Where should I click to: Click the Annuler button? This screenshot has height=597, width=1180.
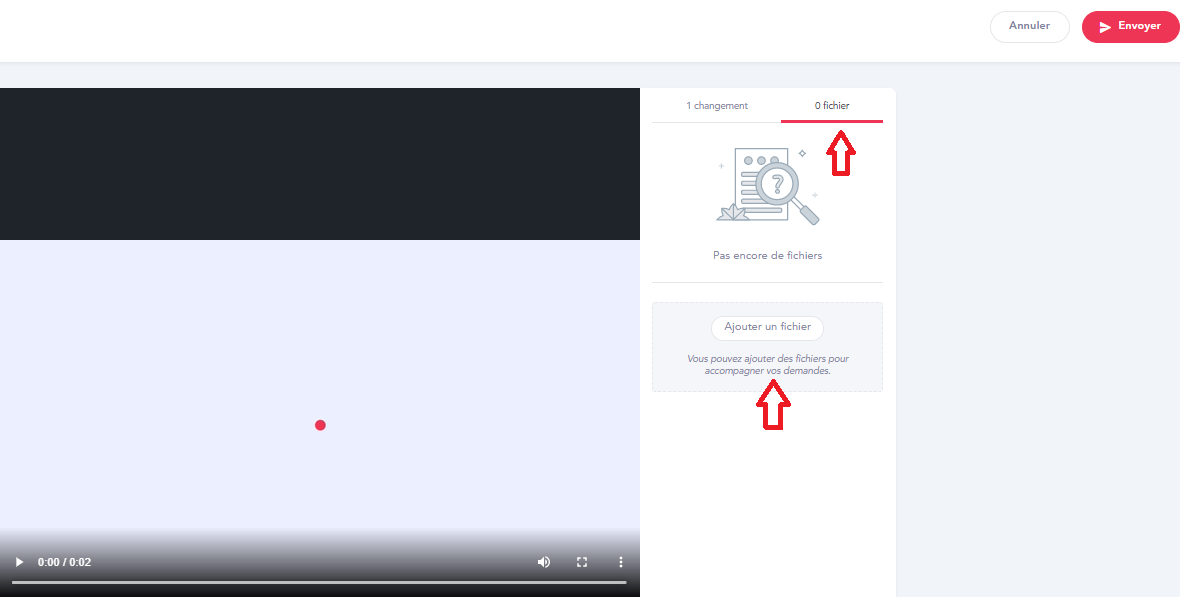coord(1029,26)
